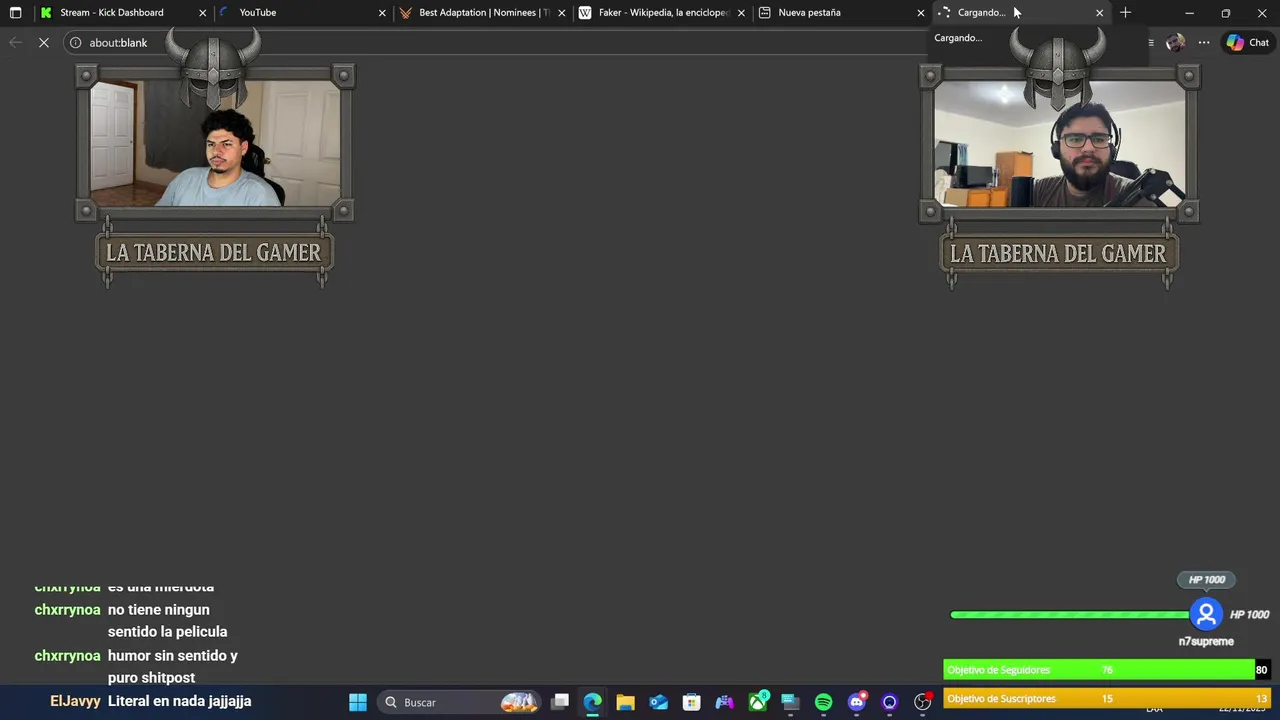Screen dimensions: 1280x720
Task: Click chat message 'Literal en nada jajjajja'
Action: tap(180, 701)
